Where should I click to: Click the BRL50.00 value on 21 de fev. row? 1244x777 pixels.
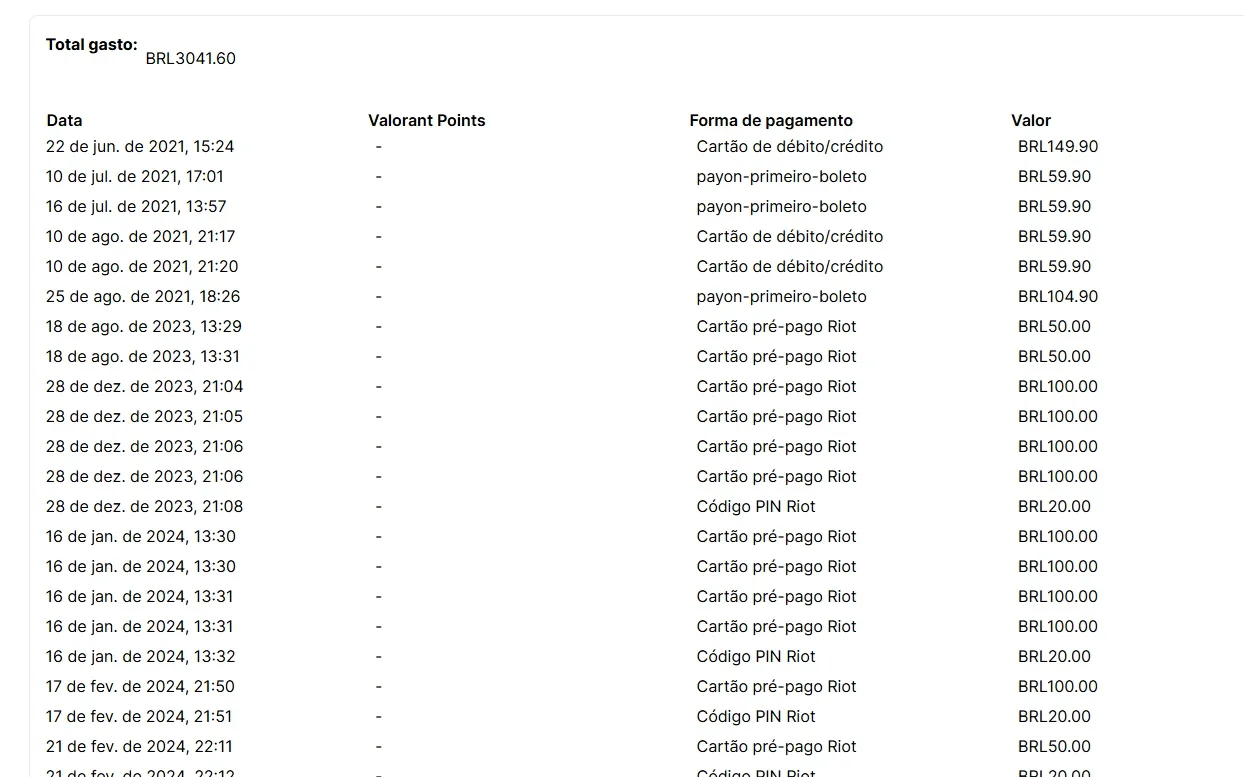click(1055, 746)
